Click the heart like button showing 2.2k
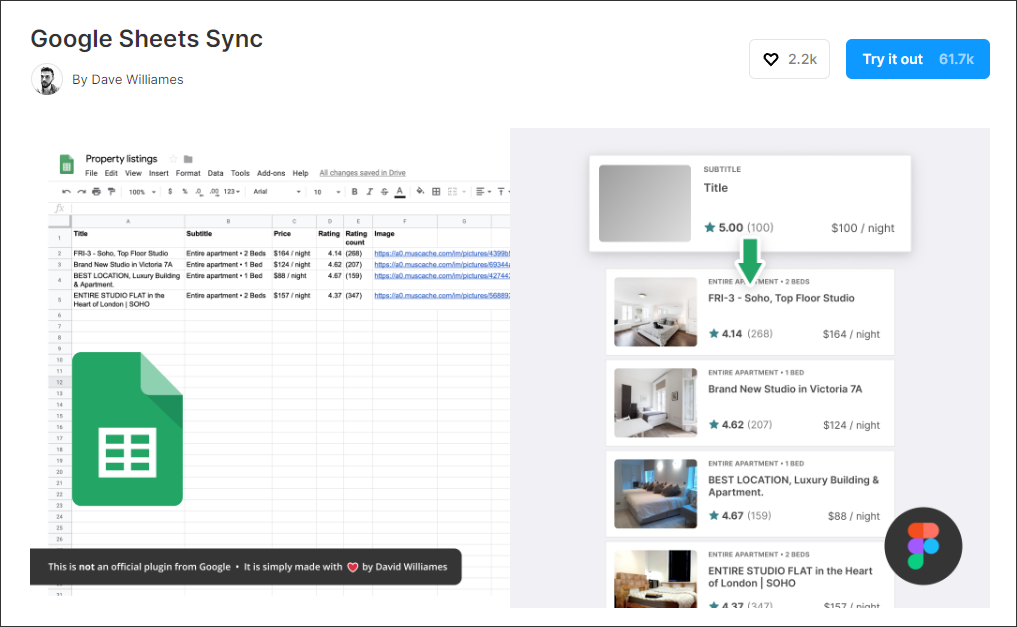Image resolution: width=1017 pixels, height=627 pixels. [x=789, y=59]
